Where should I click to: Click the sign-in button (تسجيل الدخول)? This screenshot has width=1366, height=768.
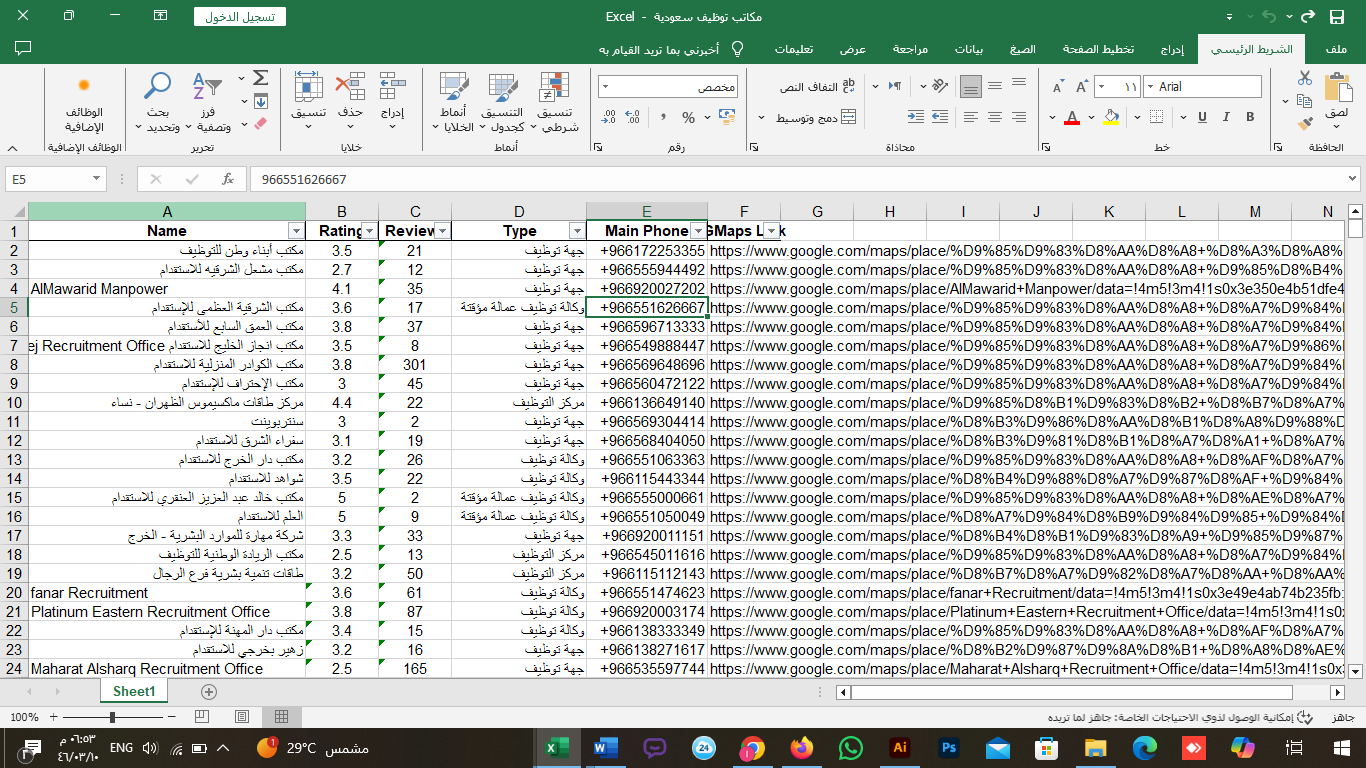[x=239, y=17]
